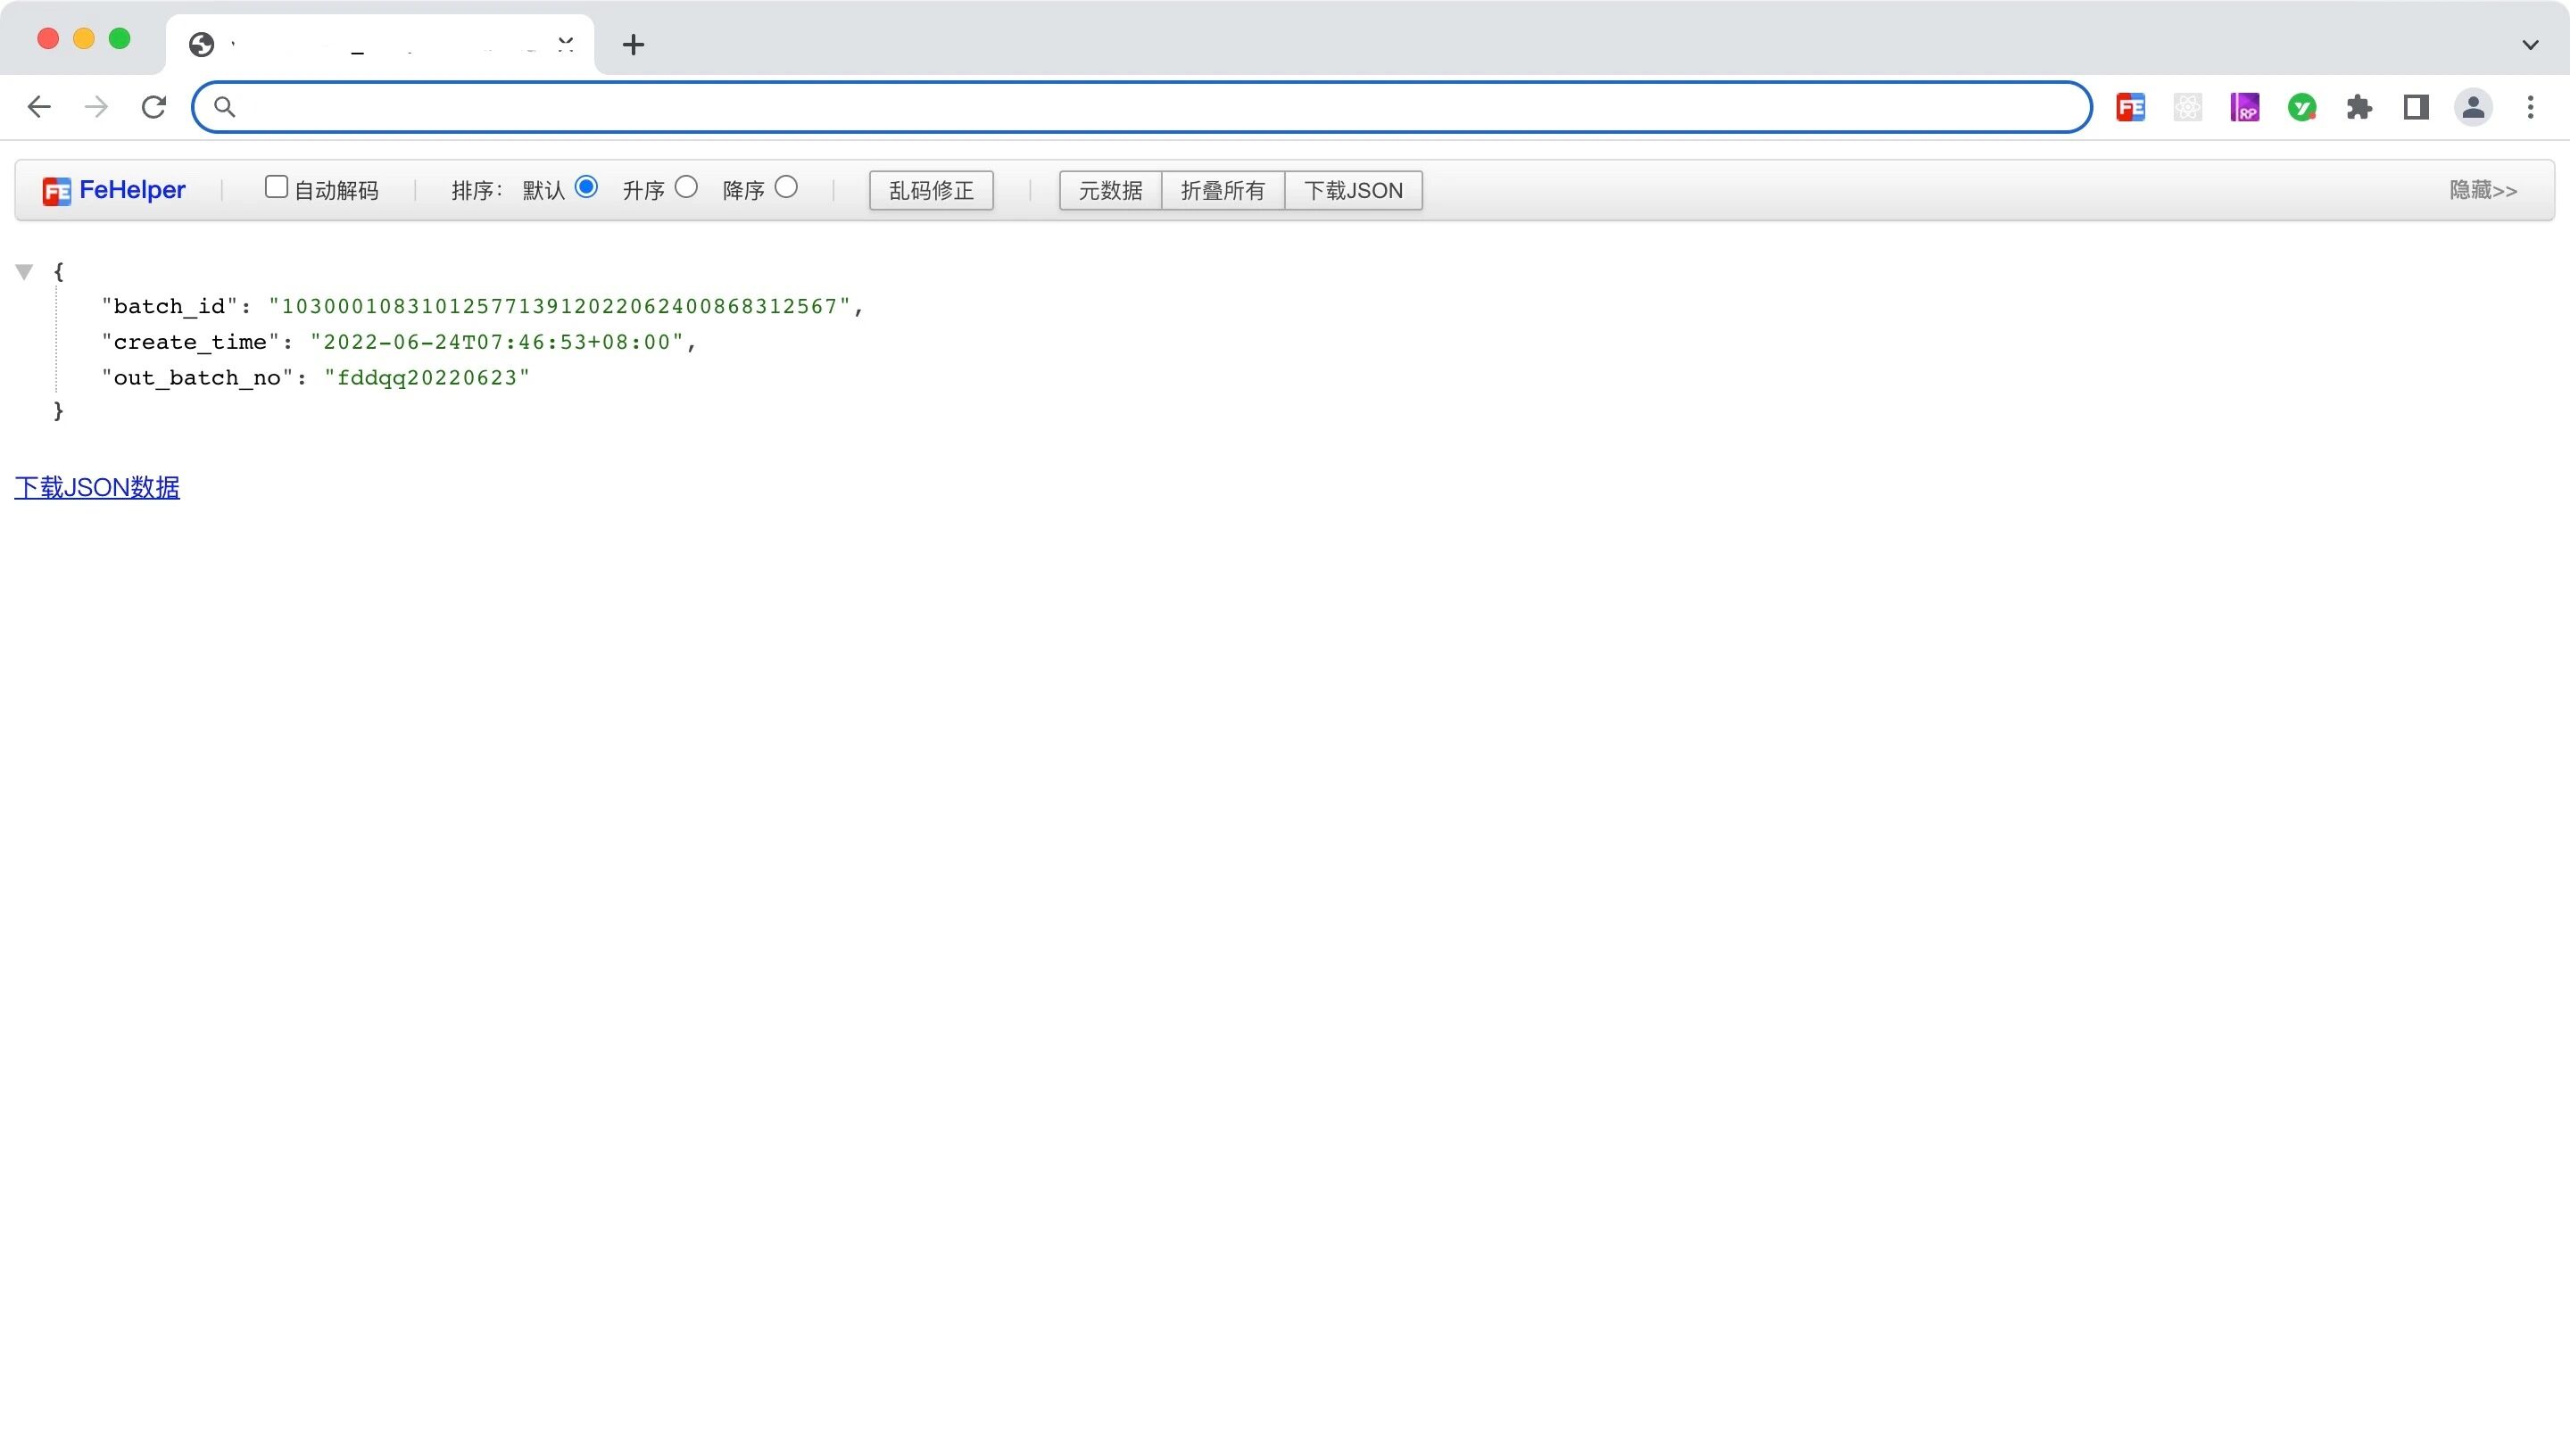
Task: Open the tab search chevron dropdown
Action: click(x=2530, y=44)
